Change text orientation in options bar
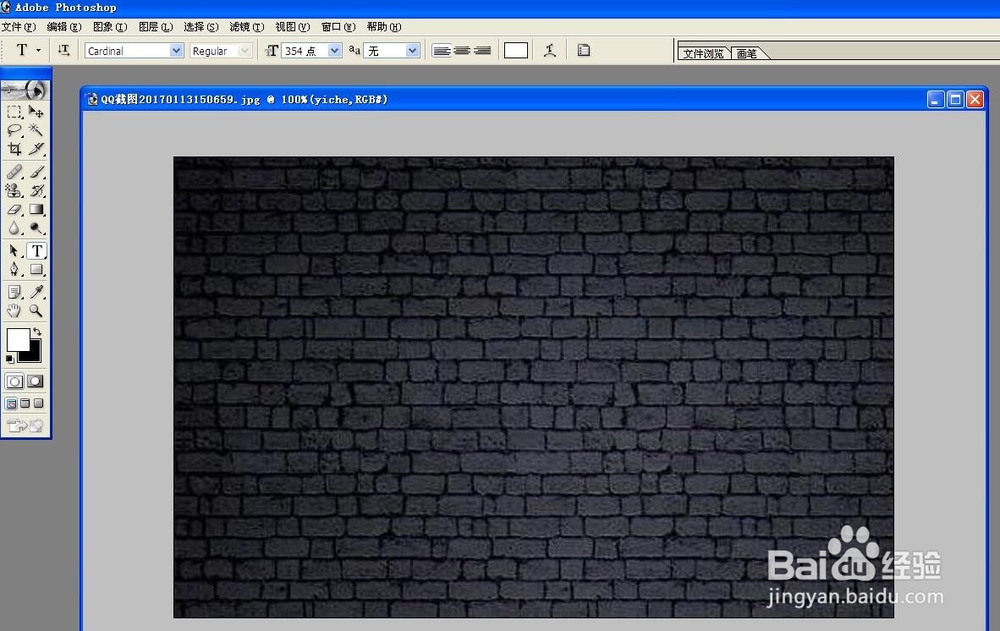The width and height of the screenshot is (1000, 631). pos(63,50)
